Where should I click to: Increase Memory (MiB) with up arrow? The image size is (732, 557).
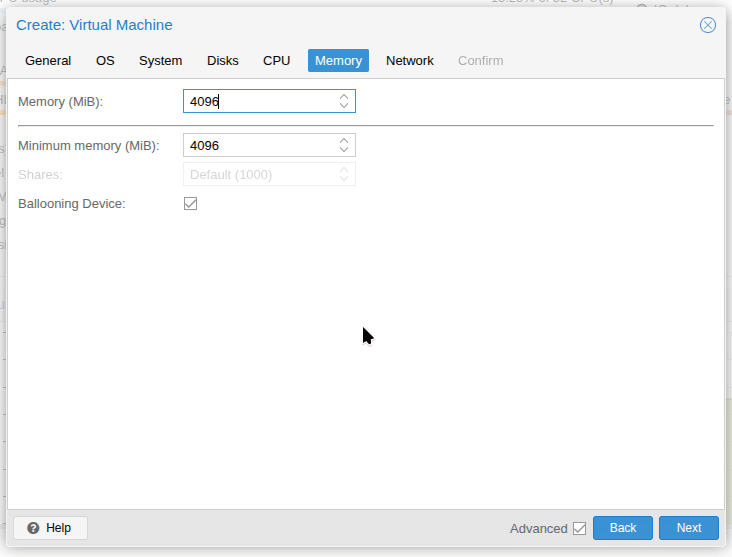pos(344,97)
